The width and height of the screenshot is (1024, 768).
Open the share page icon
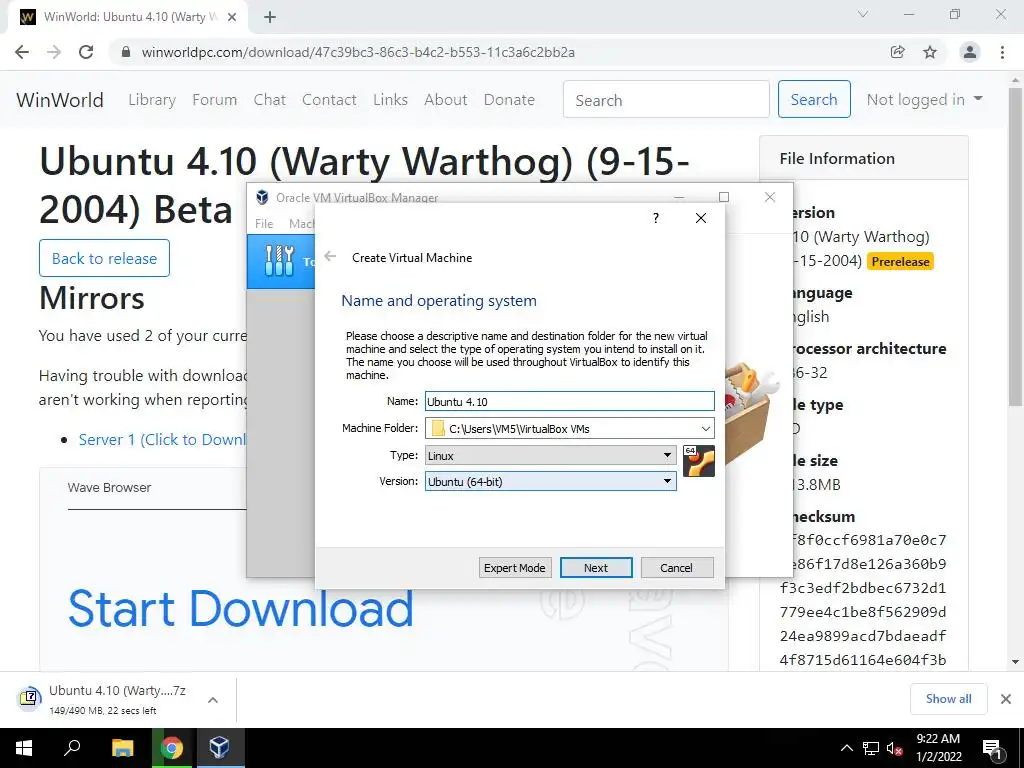click(x=898, y=52)
